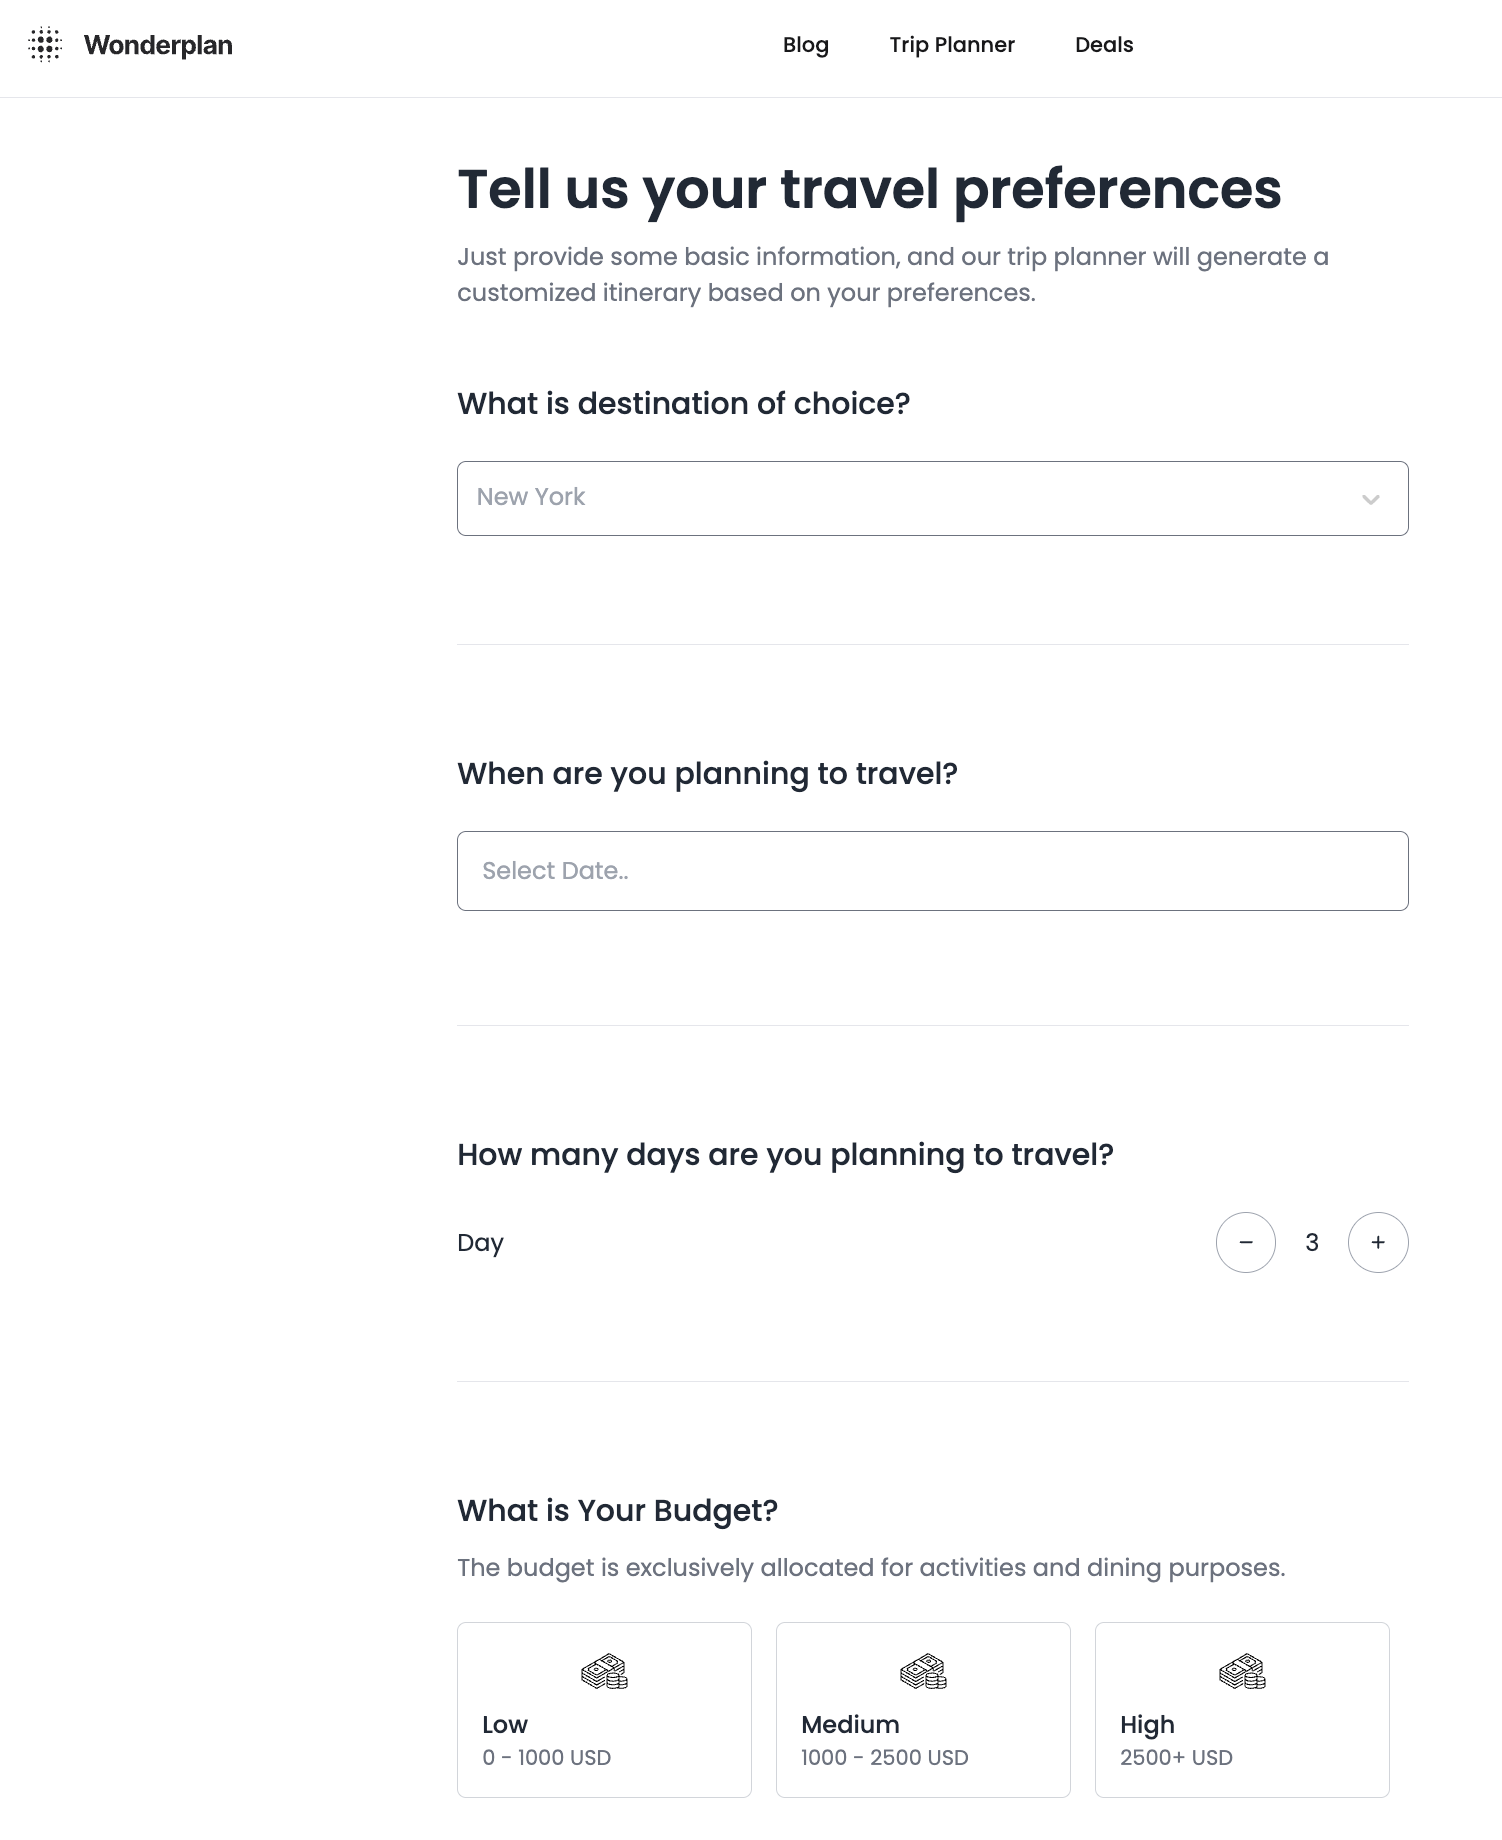Click the 2500+ USD range text
The width and height of the screenshot is (1502, 1840).
click(x=1176, y=1758)
